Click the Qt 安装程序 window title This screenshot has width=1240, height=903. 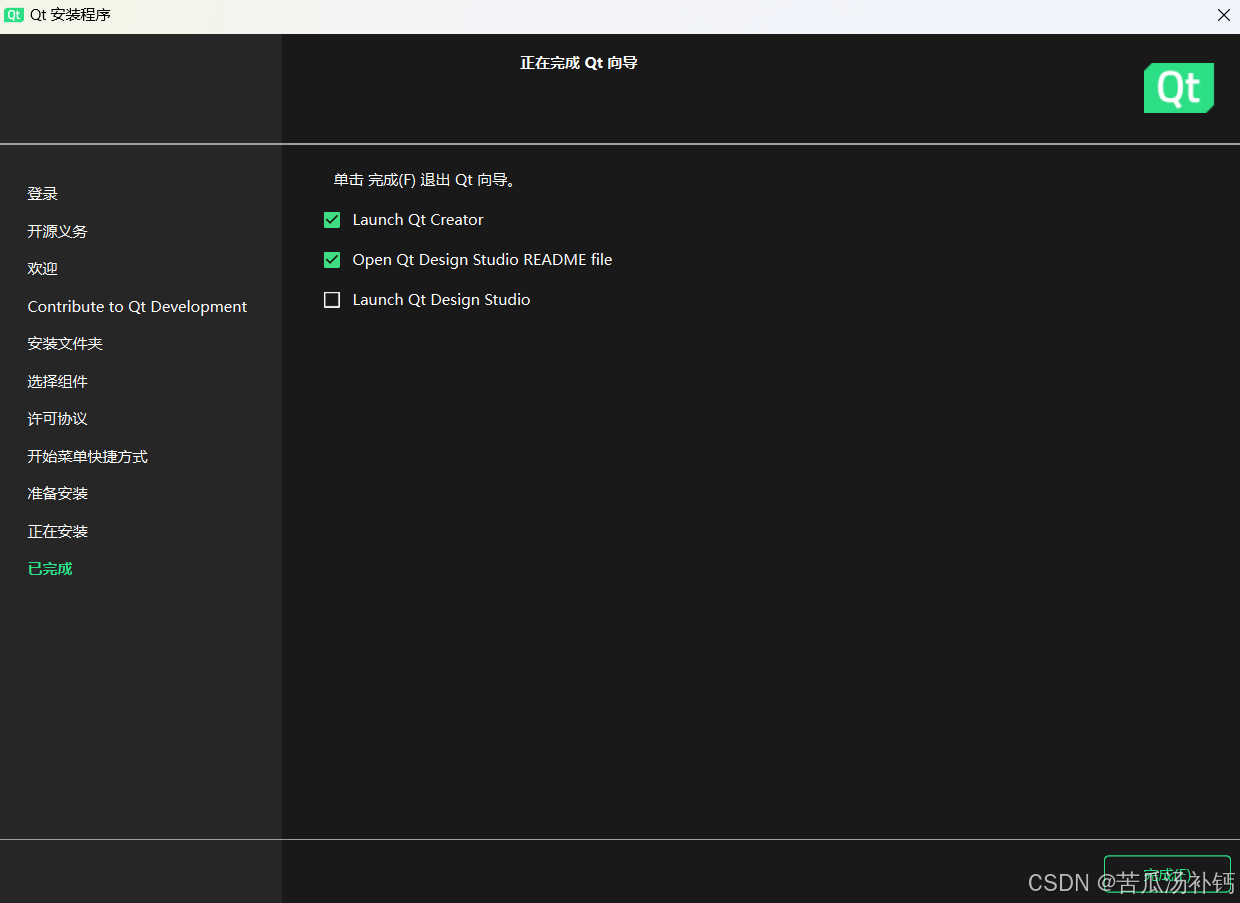pos(70,15)
